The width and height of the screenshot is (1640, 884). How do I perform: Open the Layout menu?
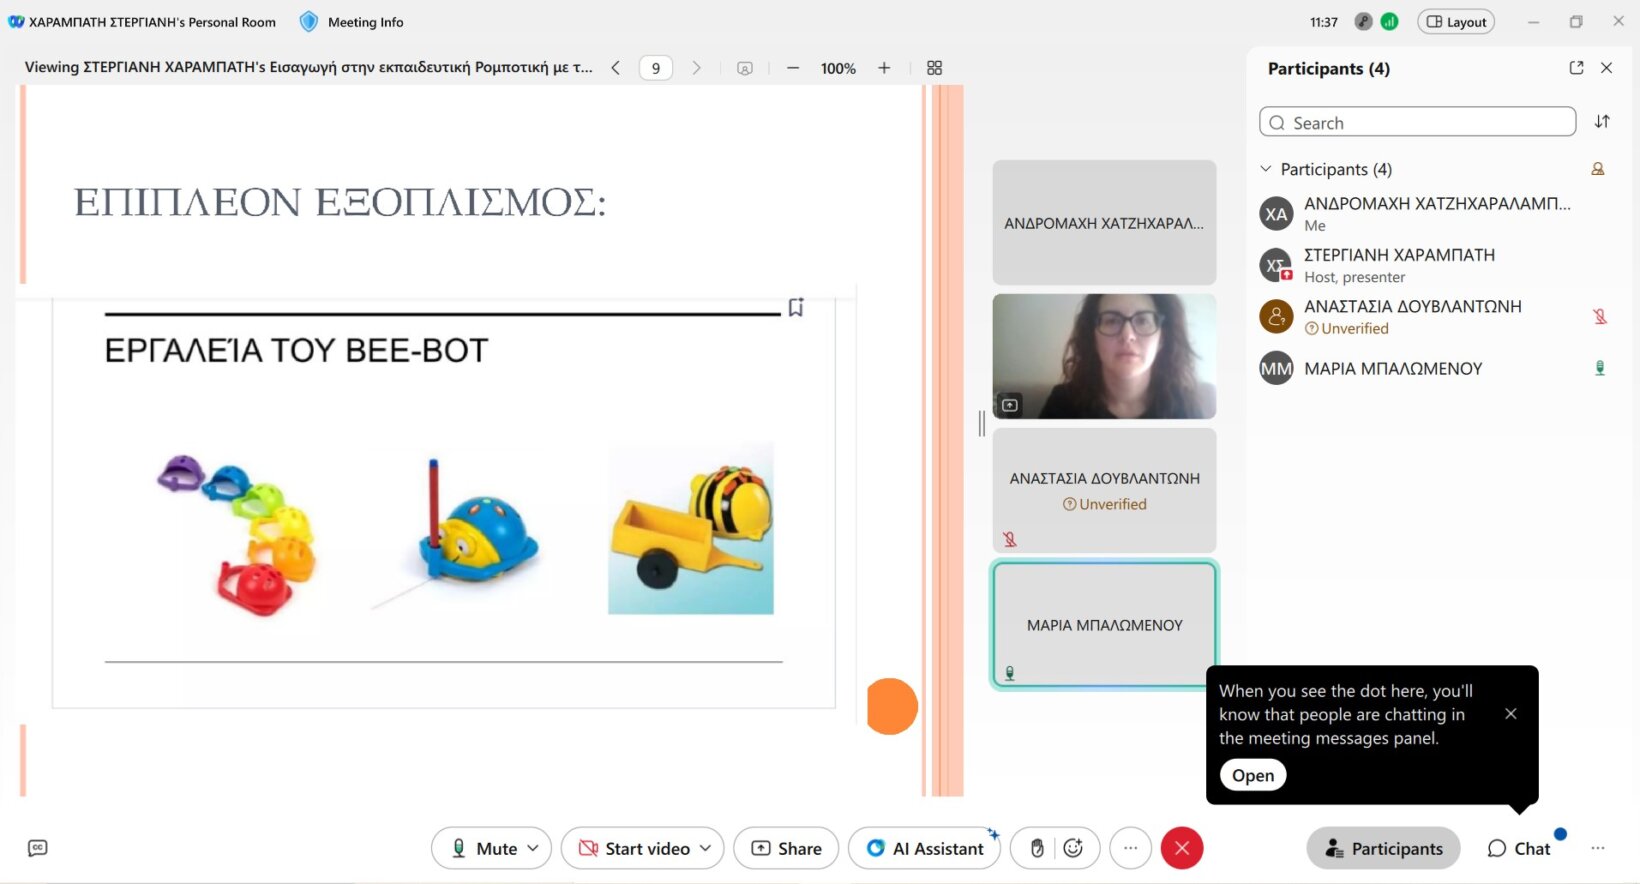1455,22
